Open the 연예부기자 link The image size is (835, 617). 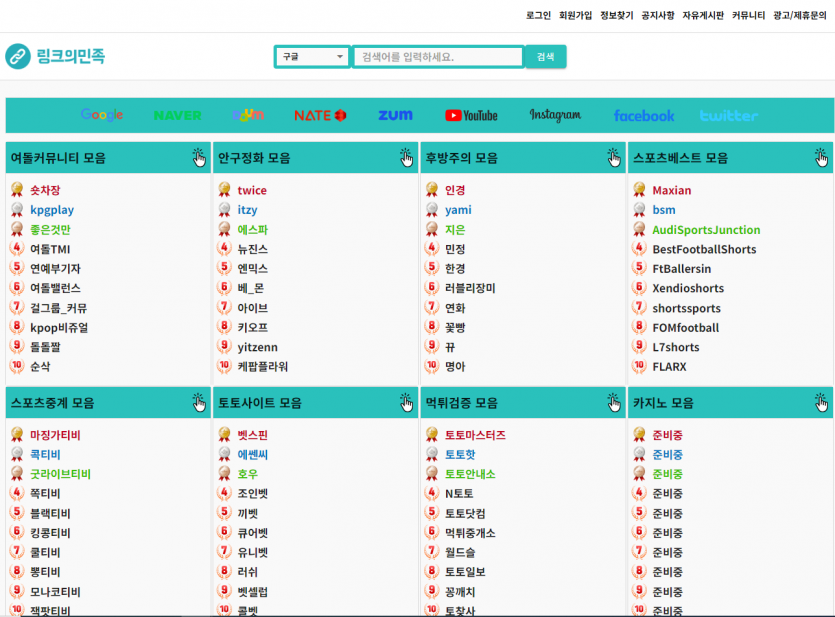(x=55, y=268)
